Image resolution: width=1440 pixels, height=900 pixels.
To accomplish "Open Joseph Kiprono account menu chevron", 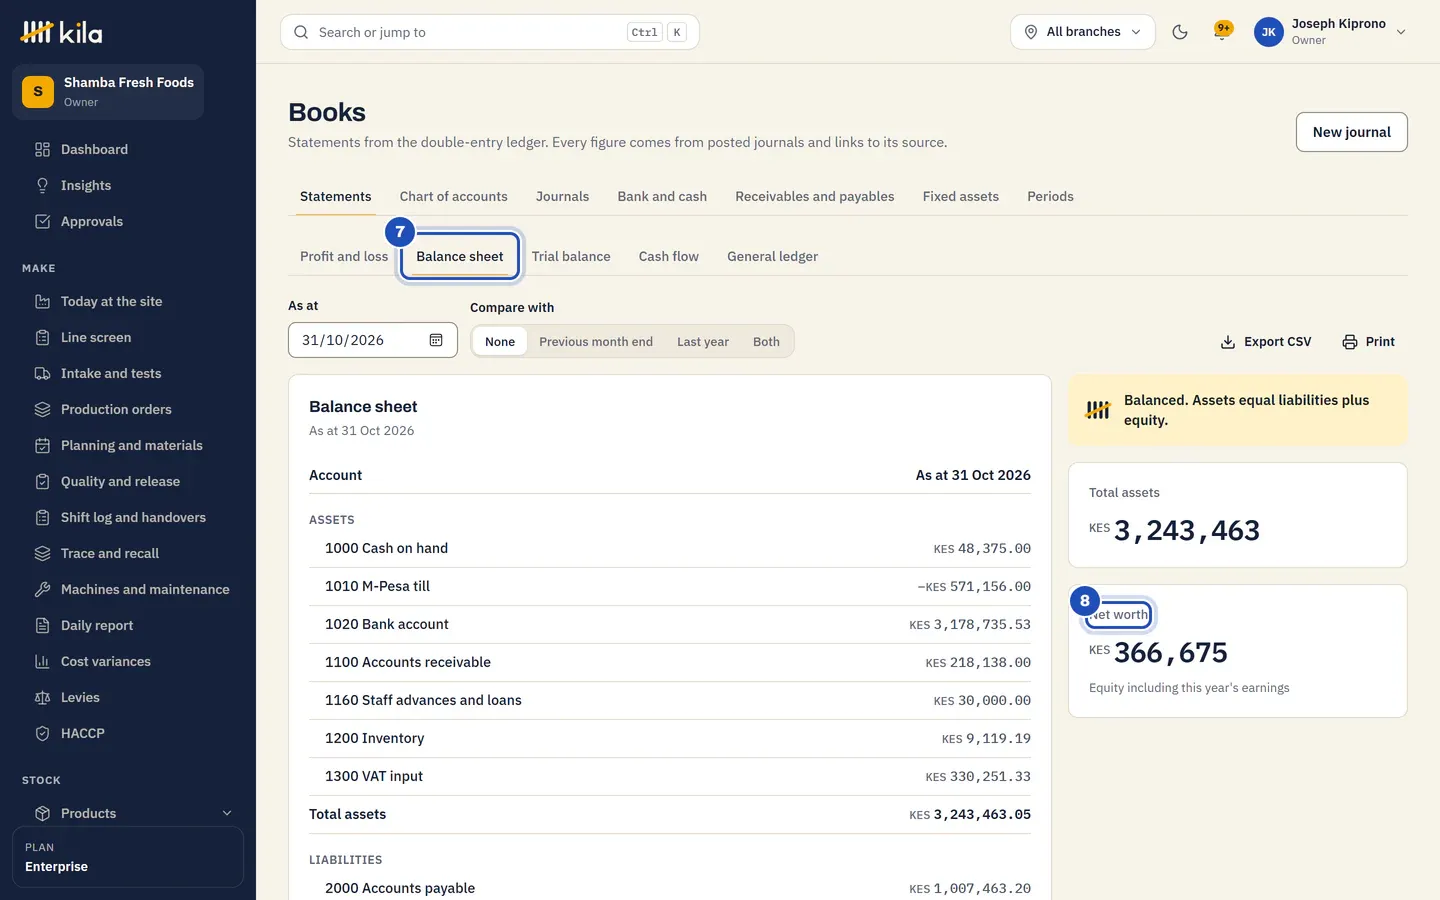I will [x=1401, y=32].
